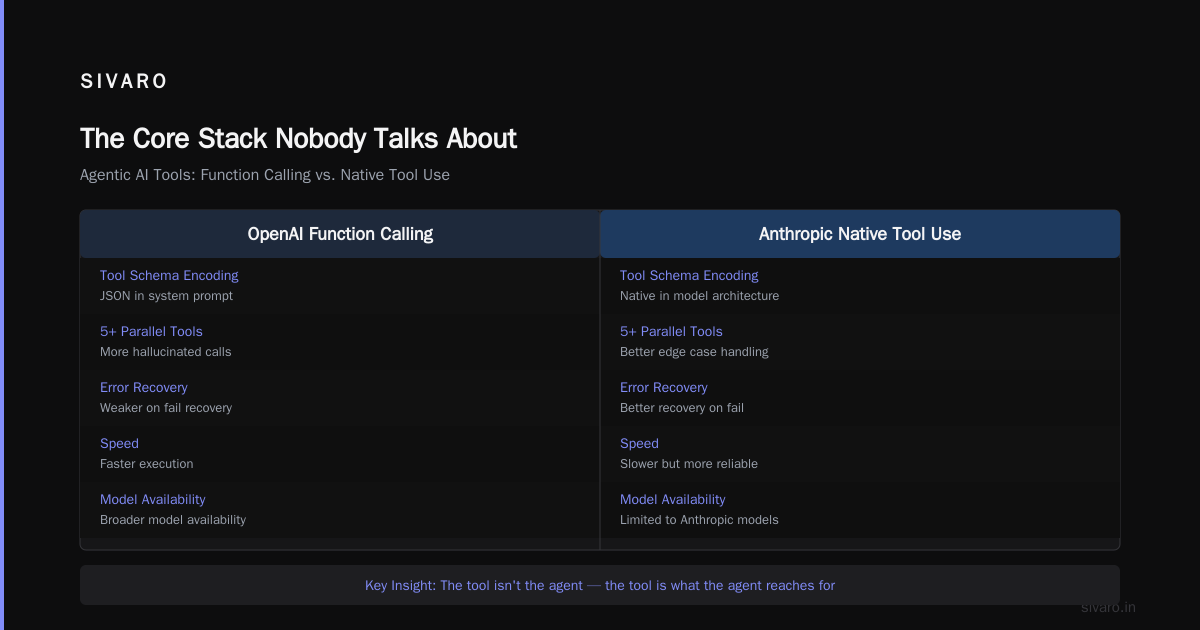Click the SIVARO logo text
Image resolution: width=1200 pixels, height=630 pixels.
[124, 82]
